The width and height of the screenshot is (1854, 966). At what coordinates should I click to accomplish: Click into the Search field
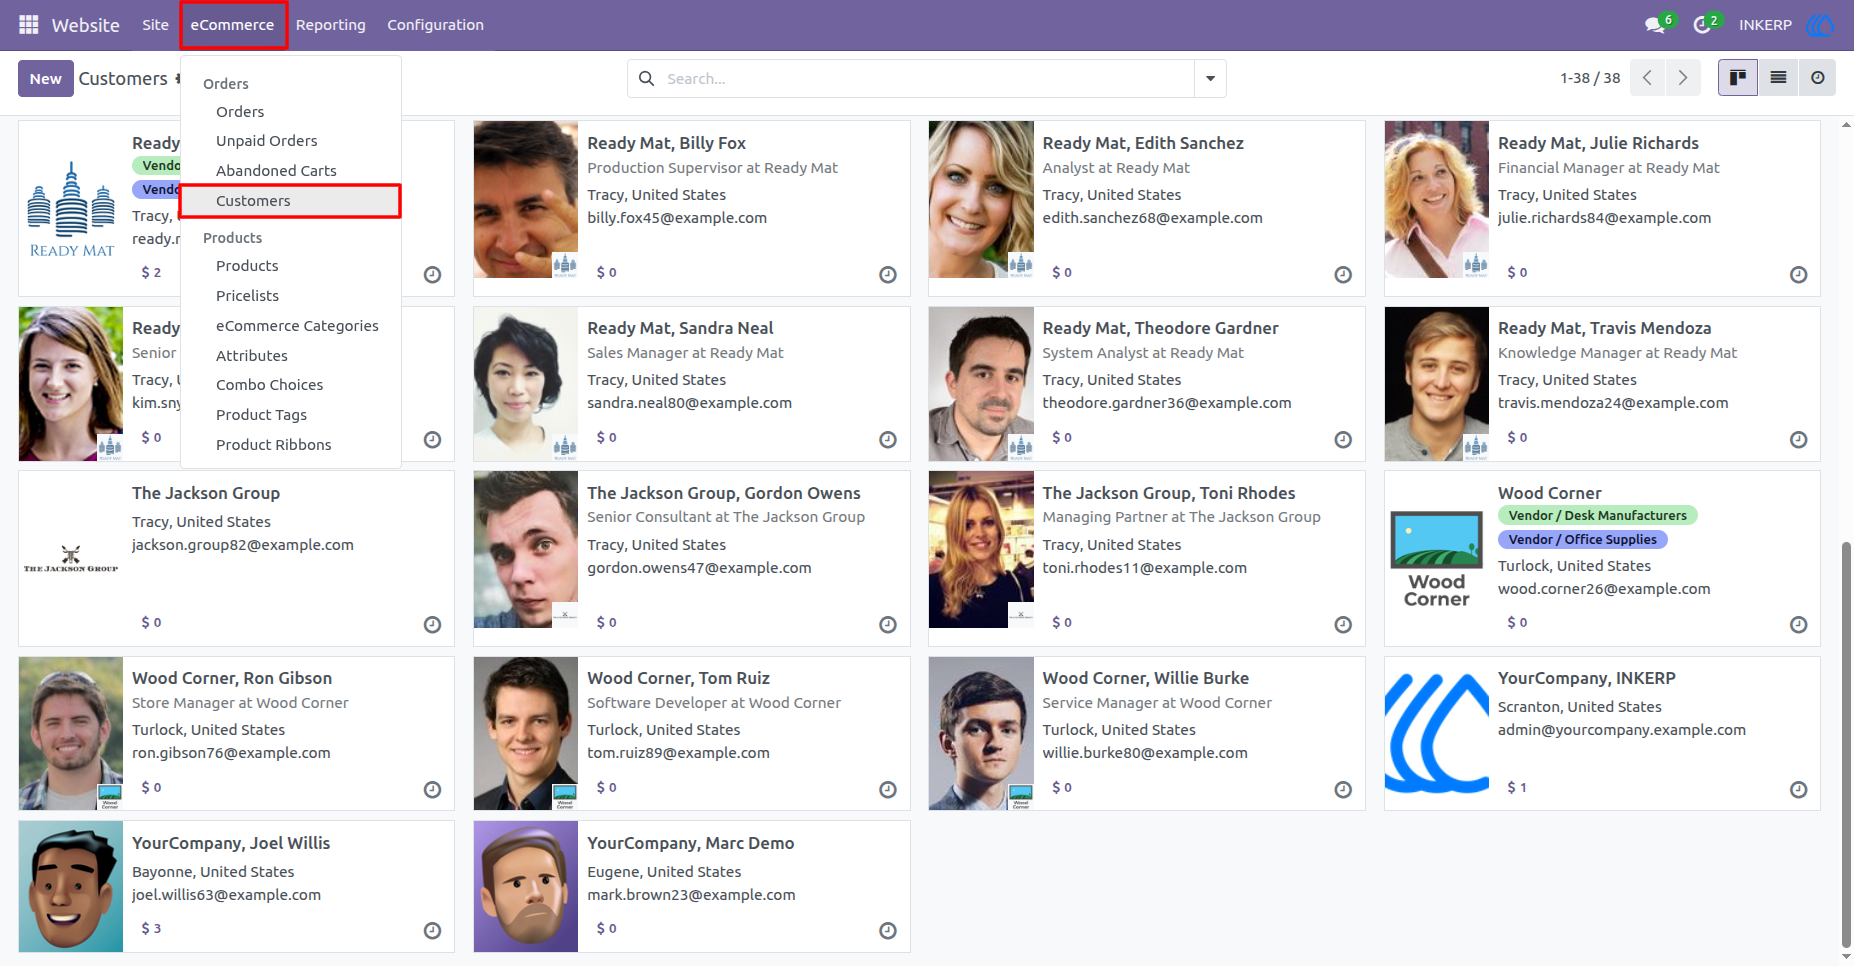click(x=926, y=78)
